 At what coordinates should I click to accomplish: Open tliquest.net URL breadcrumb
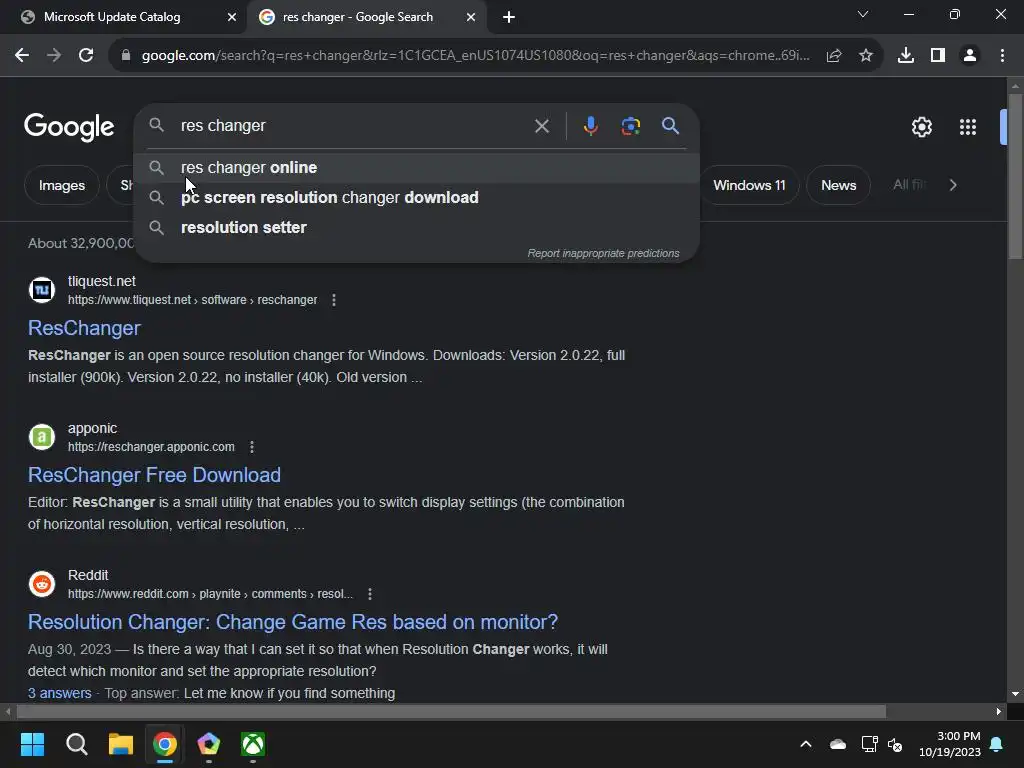pos(193,300)
